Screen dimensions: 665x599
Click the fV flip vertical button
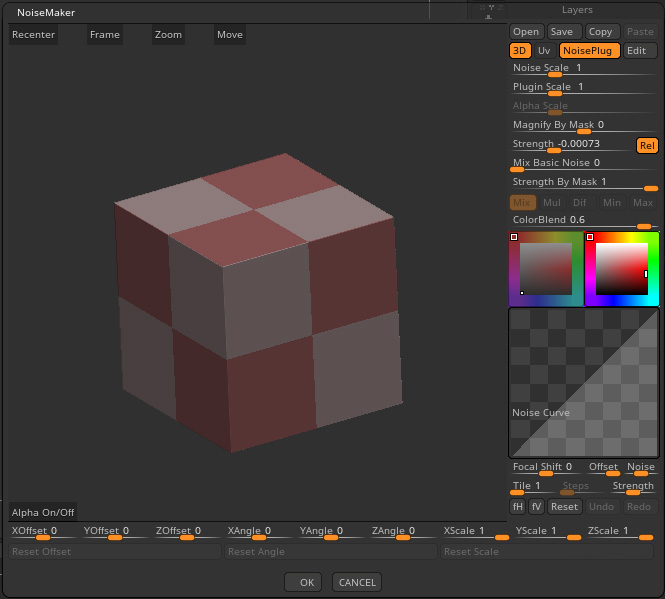click(x=536, y=507)
